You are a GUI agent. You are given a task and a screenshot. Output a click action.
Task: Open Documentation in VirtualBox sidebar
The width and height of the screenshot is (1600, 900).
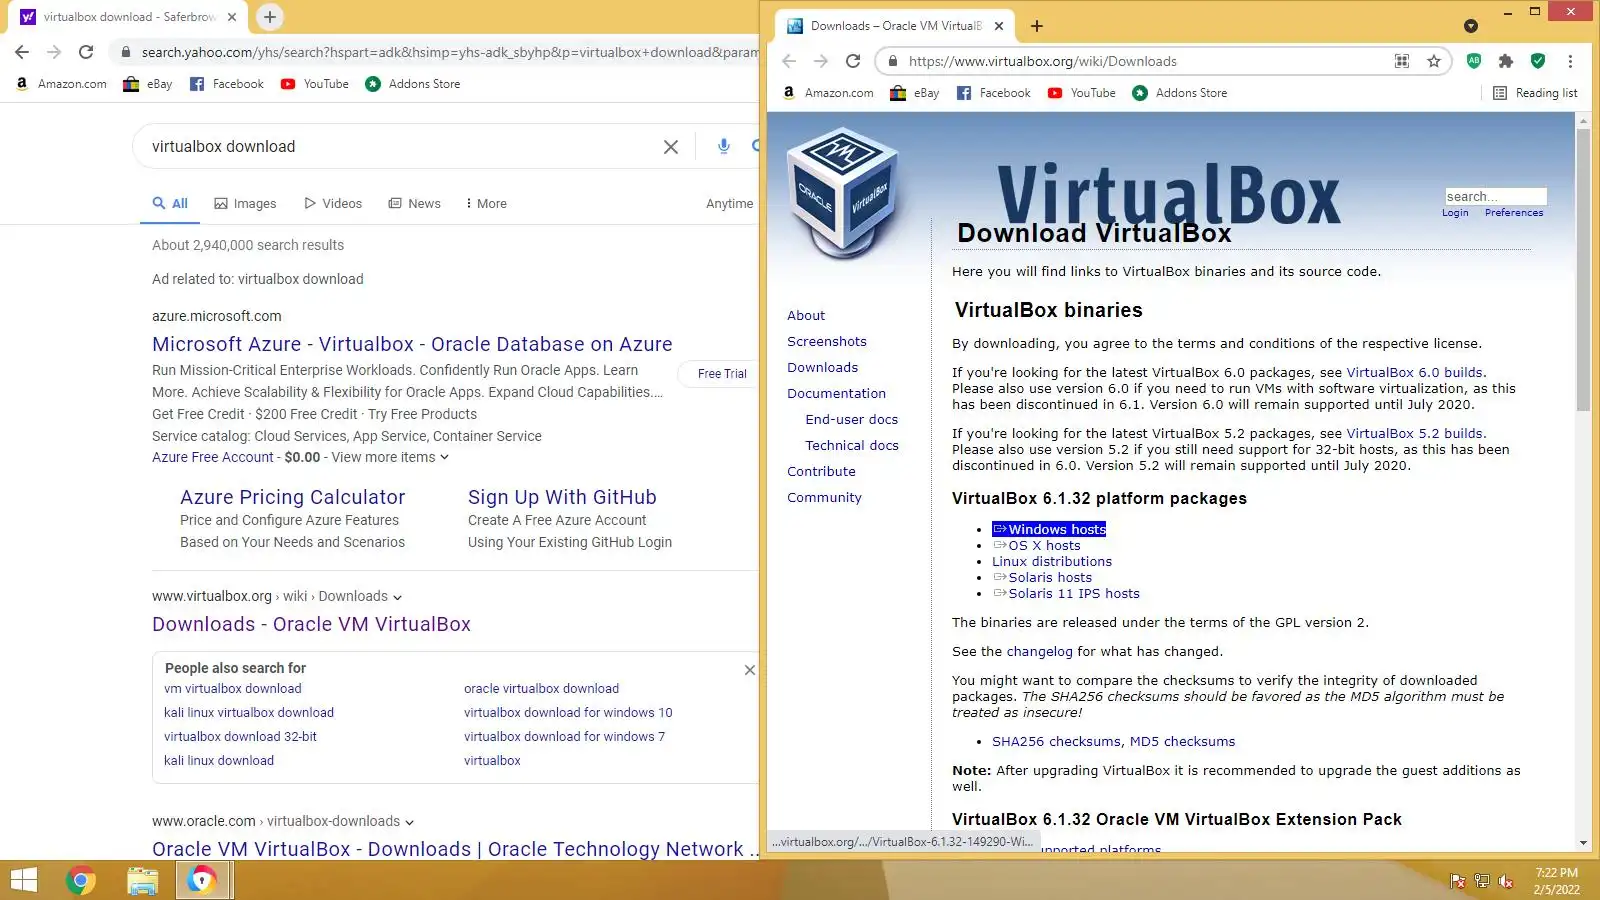point(836,393)
